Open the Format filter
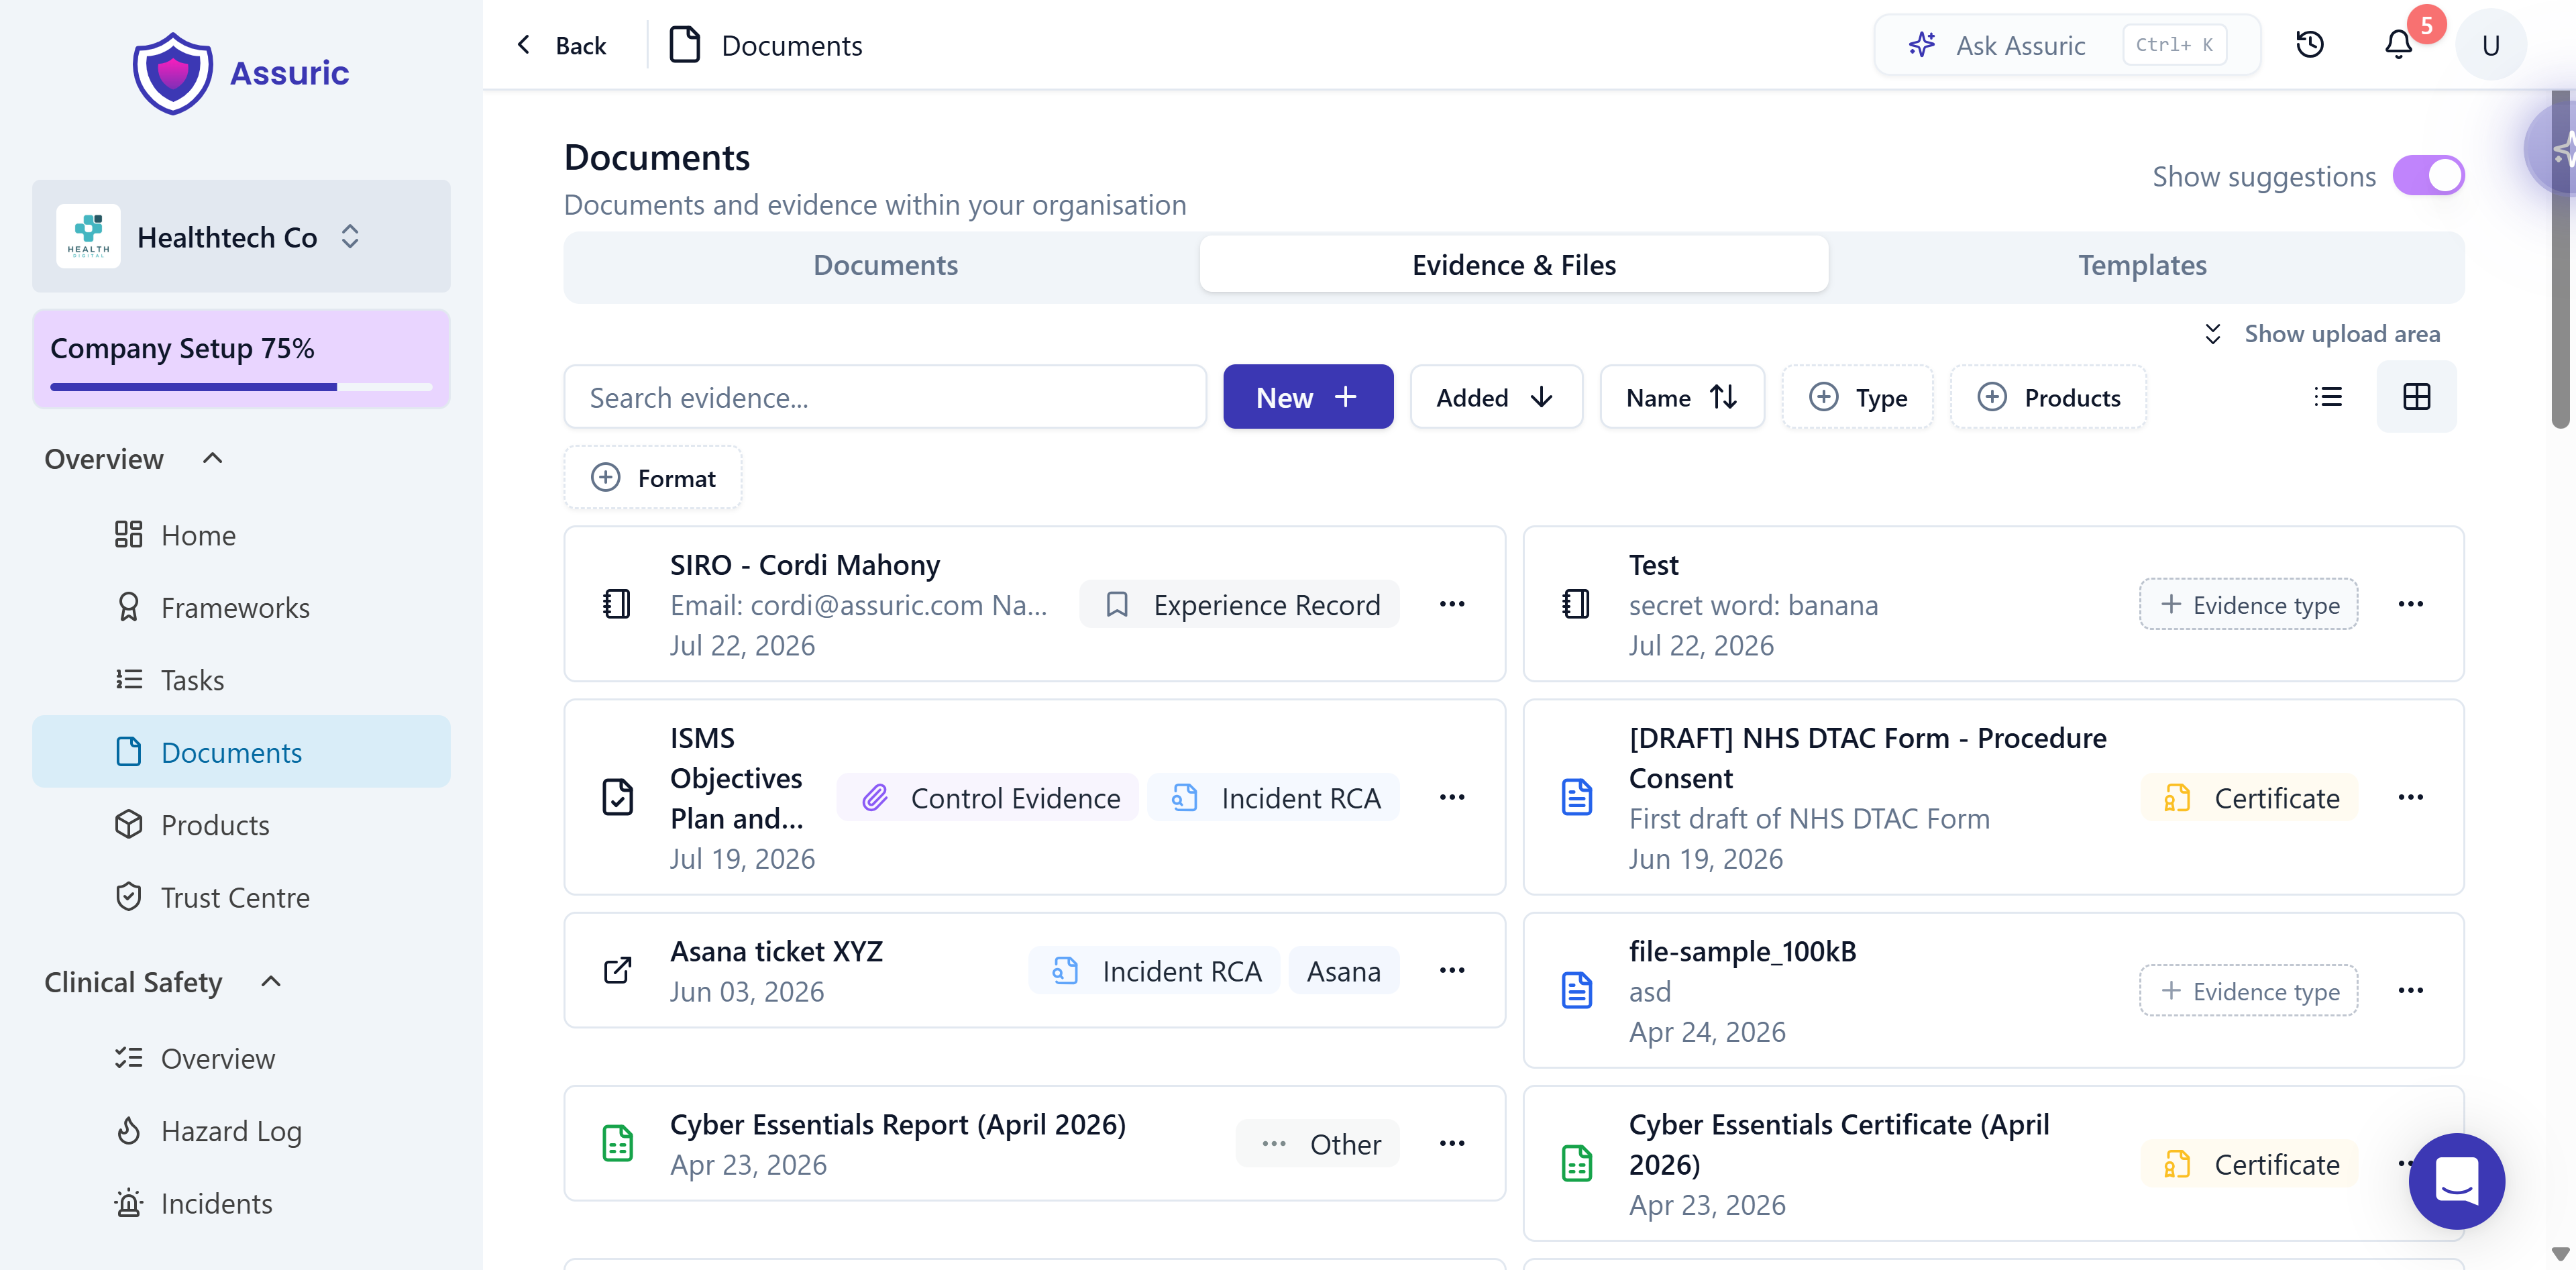The image size is (2576, 1270). point(653,478)
